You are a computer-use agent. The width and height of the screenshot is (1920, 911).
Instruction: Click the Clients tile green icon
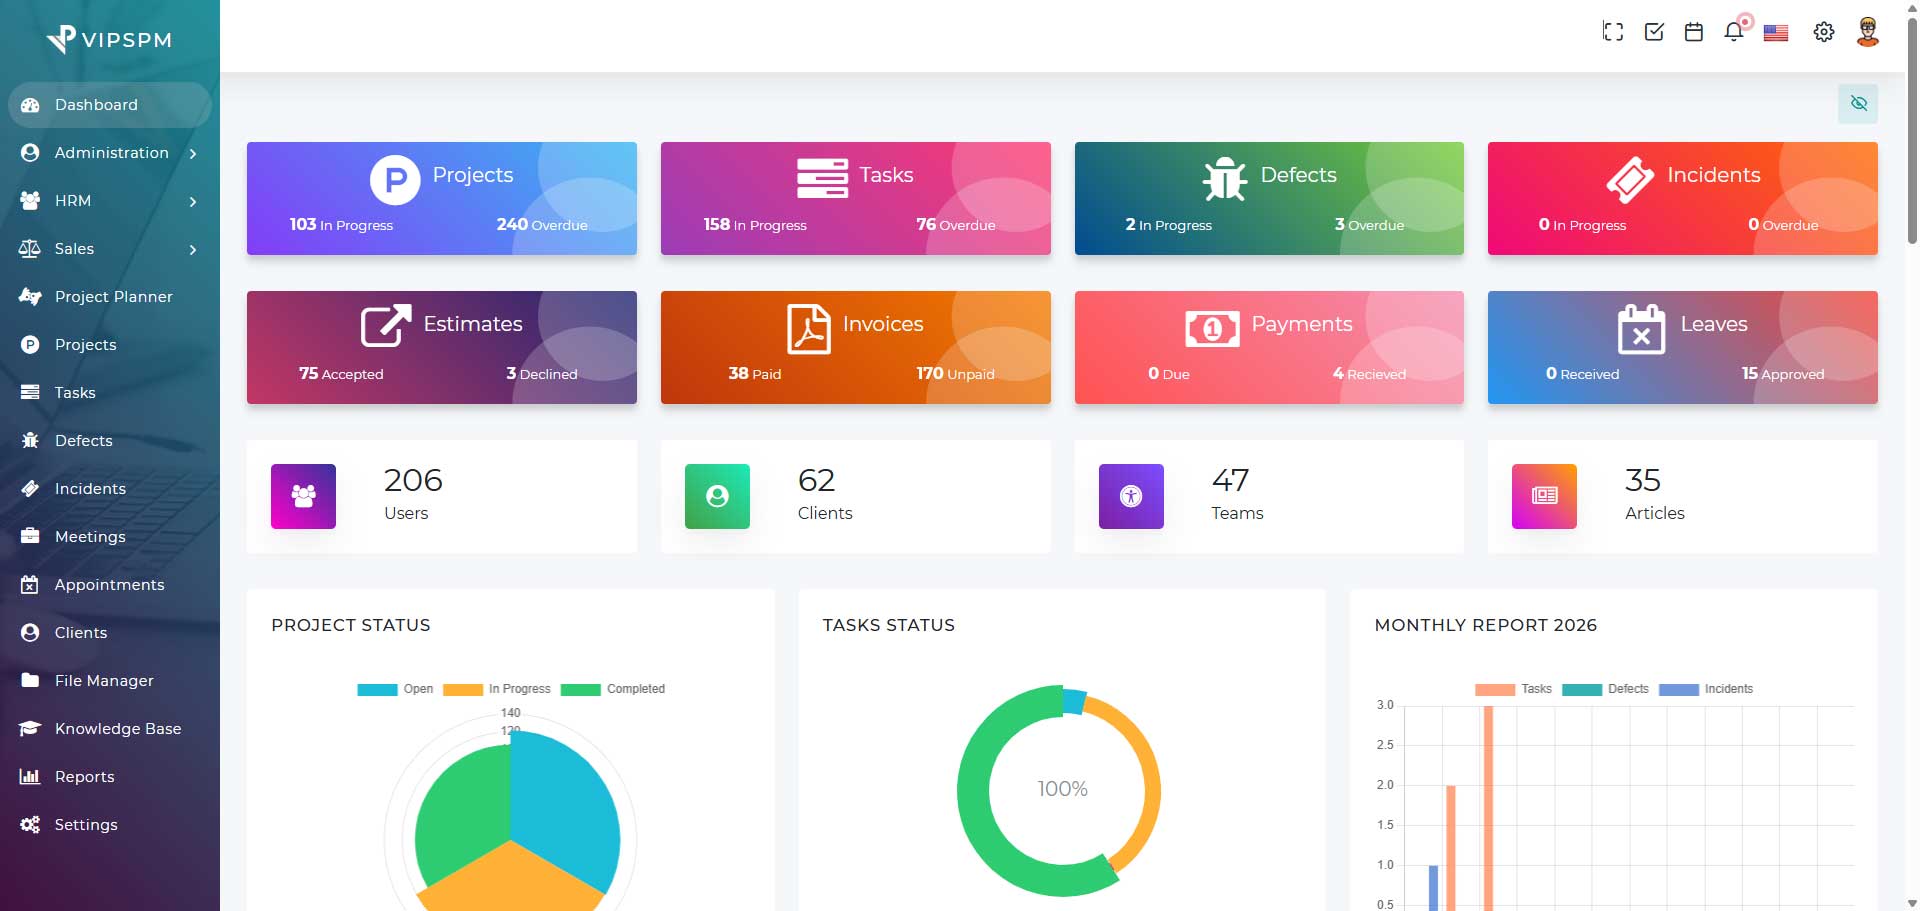pos(717,496)
